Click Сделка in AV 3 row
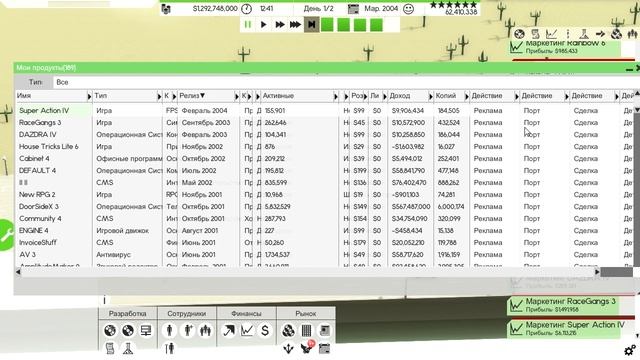 point(586,255)
